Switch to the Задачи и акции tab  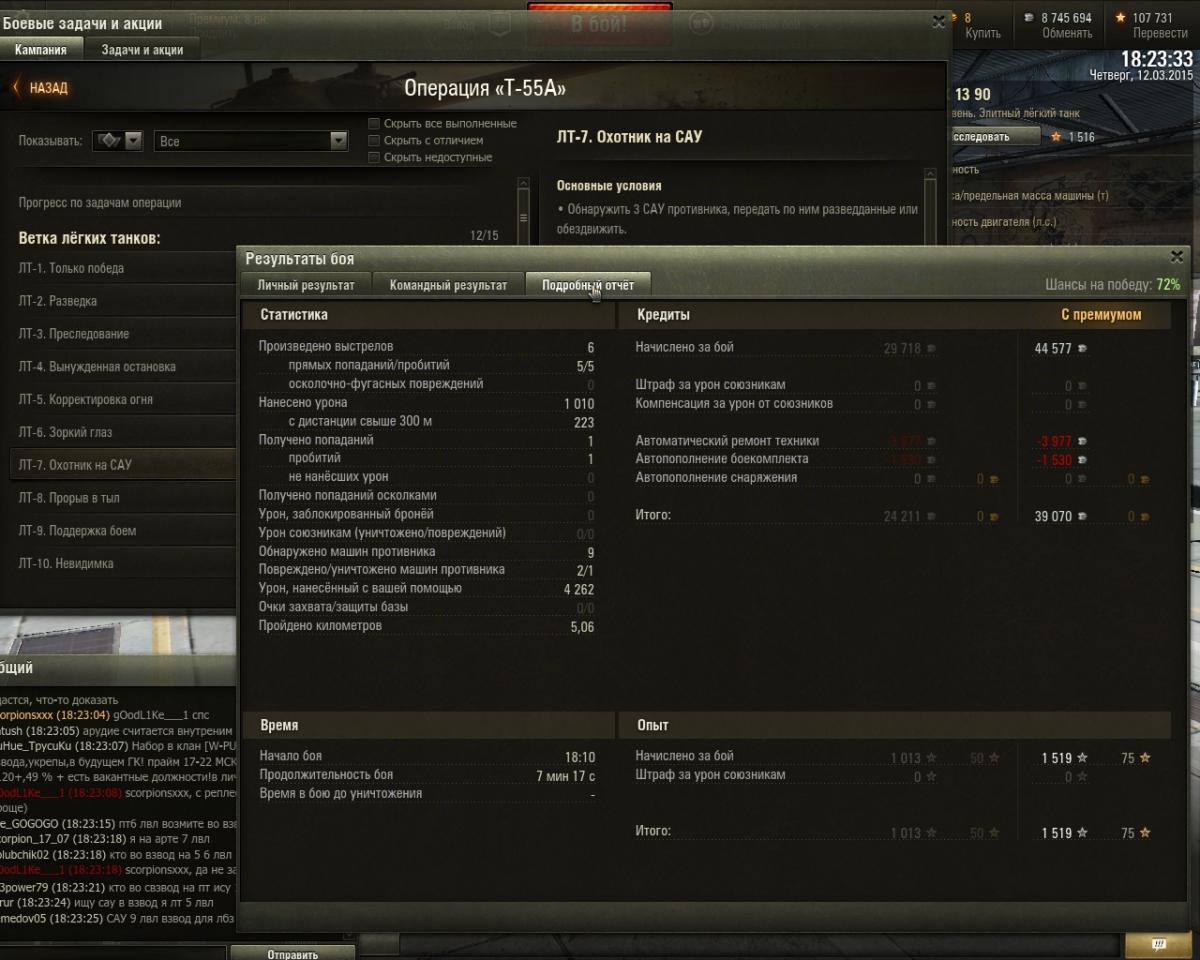(142, 50)
